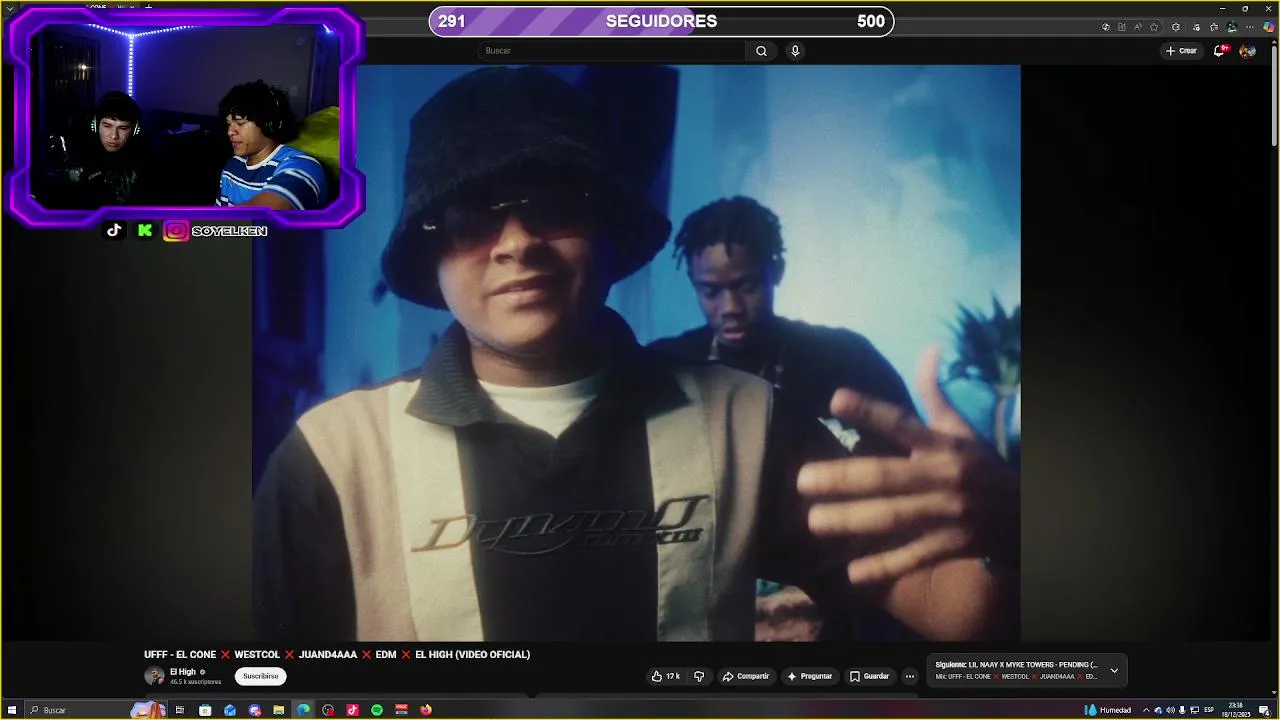Open the Humedad weather widget

[1108, 710]
